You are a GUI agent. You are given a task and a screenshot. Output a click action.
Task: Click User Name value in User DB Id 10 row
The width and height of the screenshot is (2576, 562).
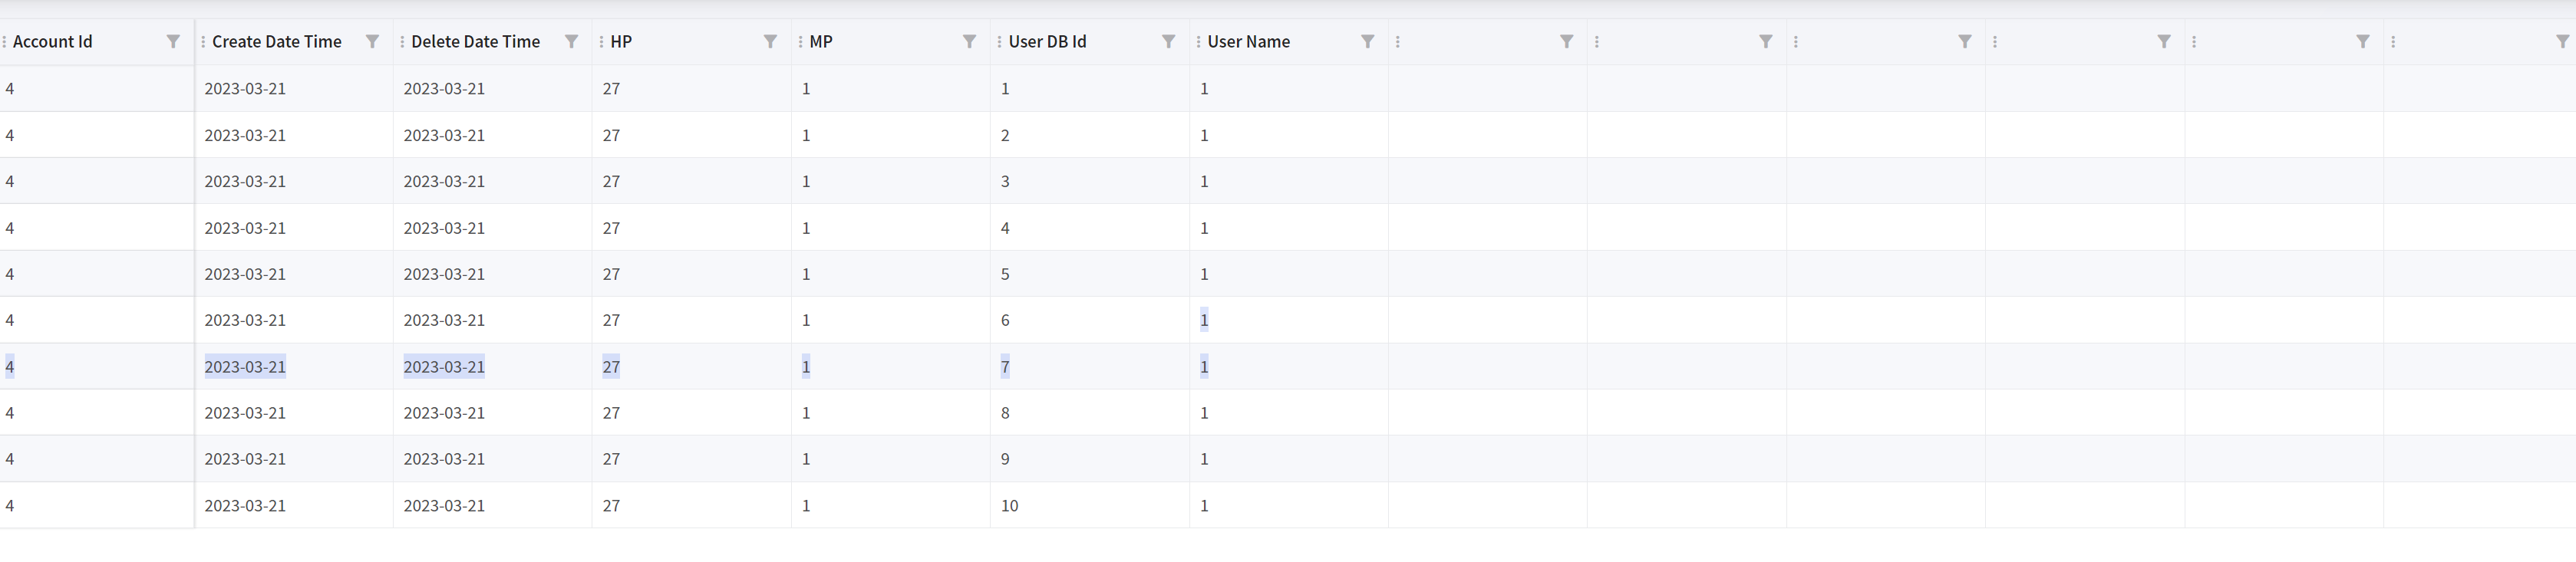click(1204, 506)
